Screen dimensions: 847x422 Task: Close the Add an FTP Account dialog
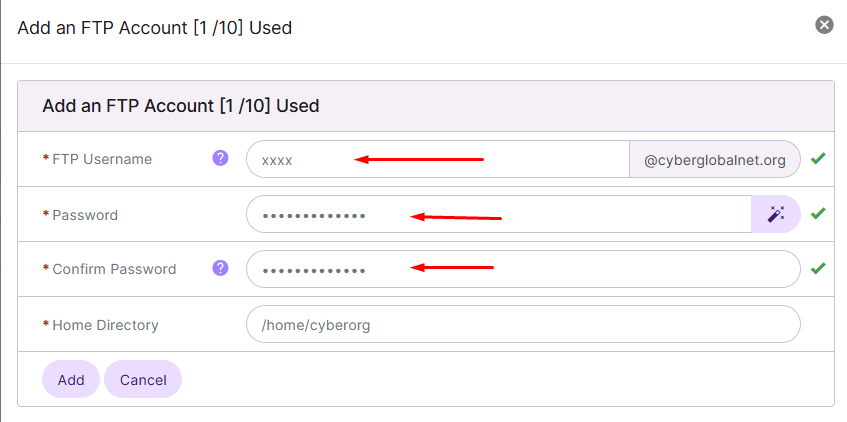824,25
